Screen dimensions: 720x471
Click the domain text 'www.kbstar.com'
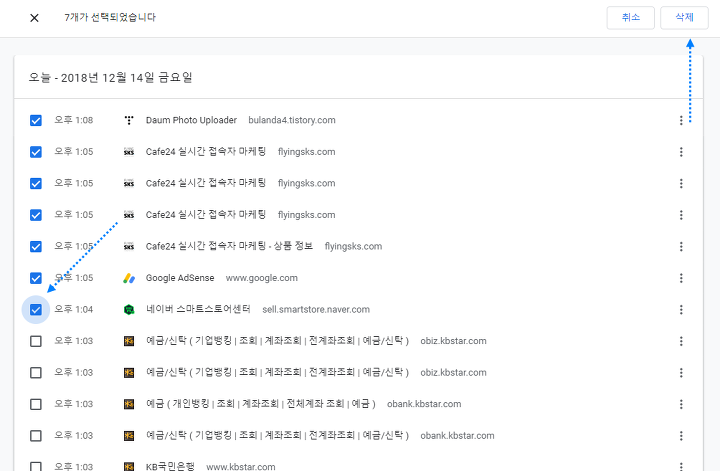[241, 467]
